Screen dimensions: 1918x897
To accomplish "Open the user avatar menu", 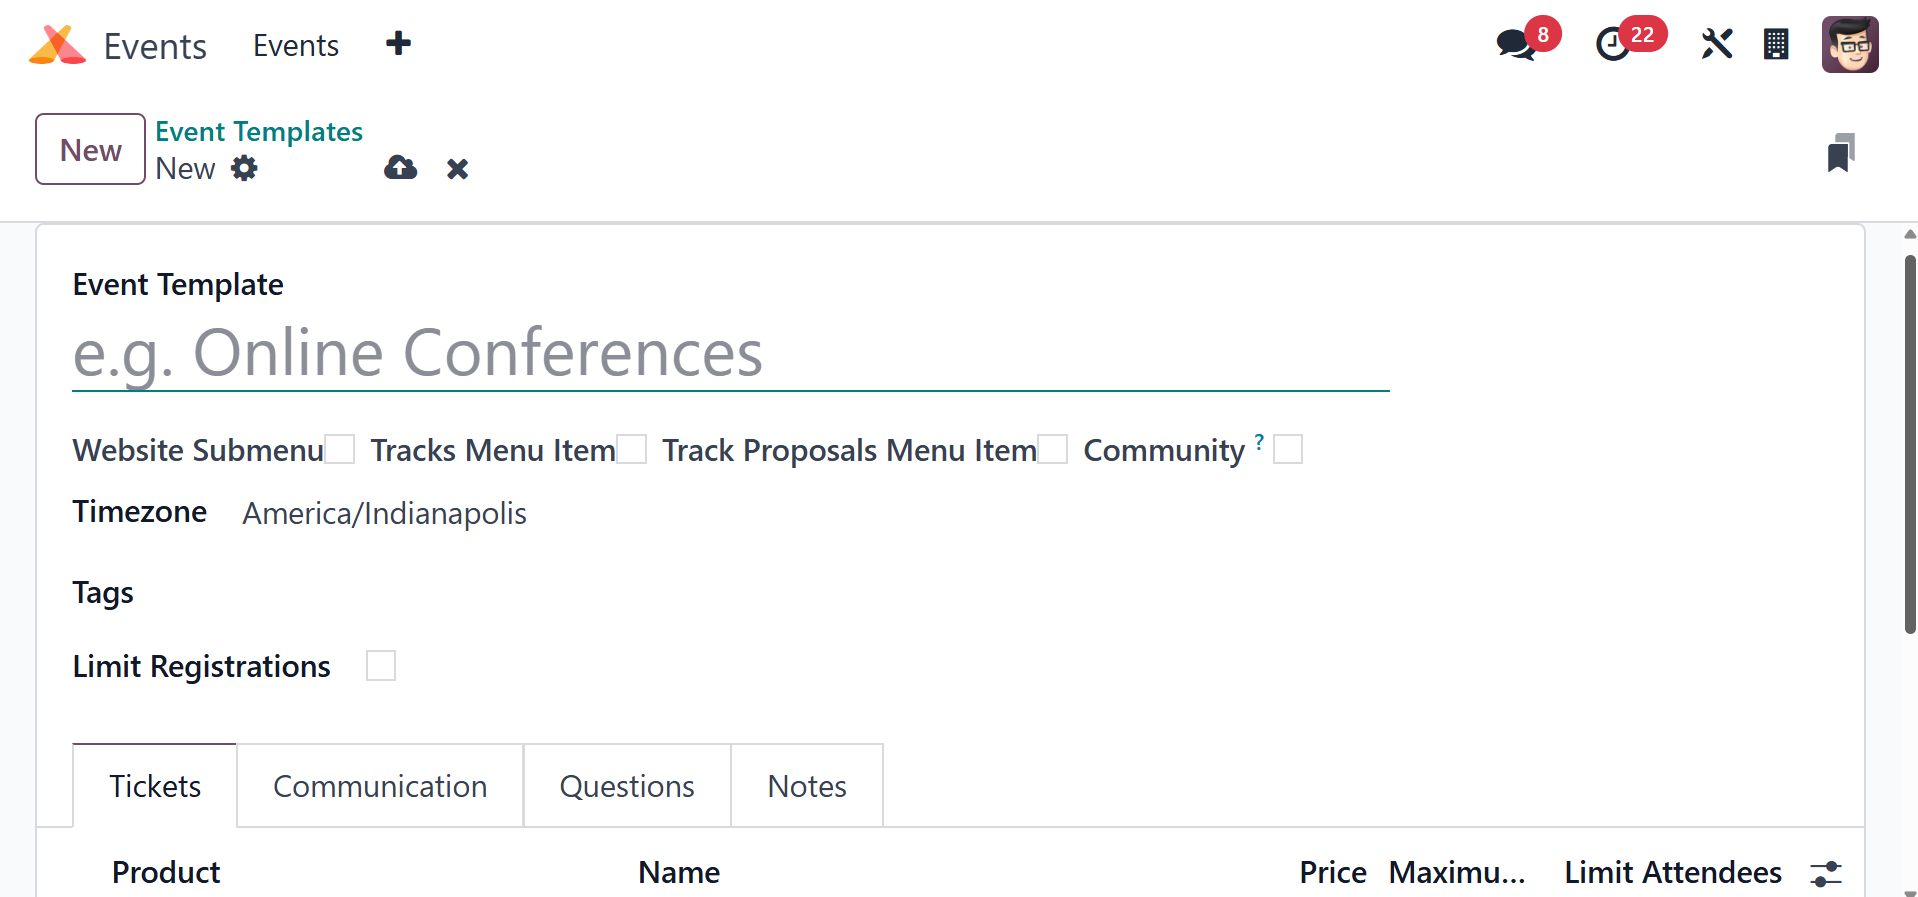I will (1849, 45).
